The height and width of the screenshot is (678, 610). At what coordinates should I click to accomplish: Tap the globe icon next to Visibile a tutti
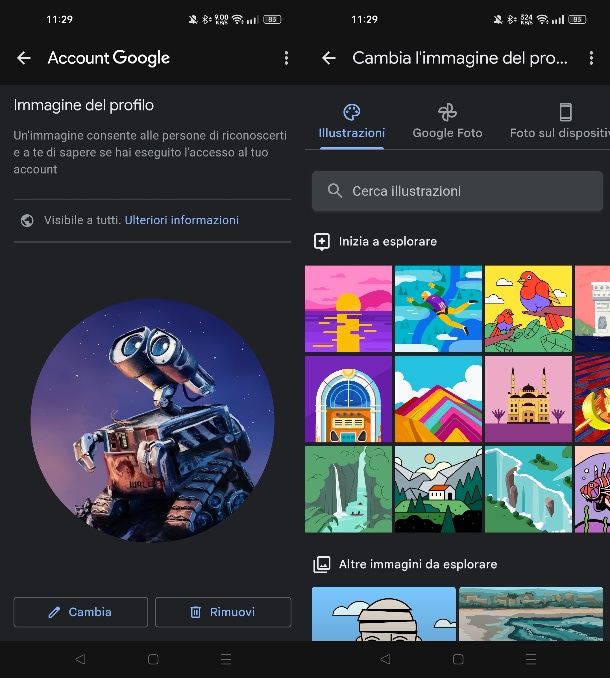[27, 220]
